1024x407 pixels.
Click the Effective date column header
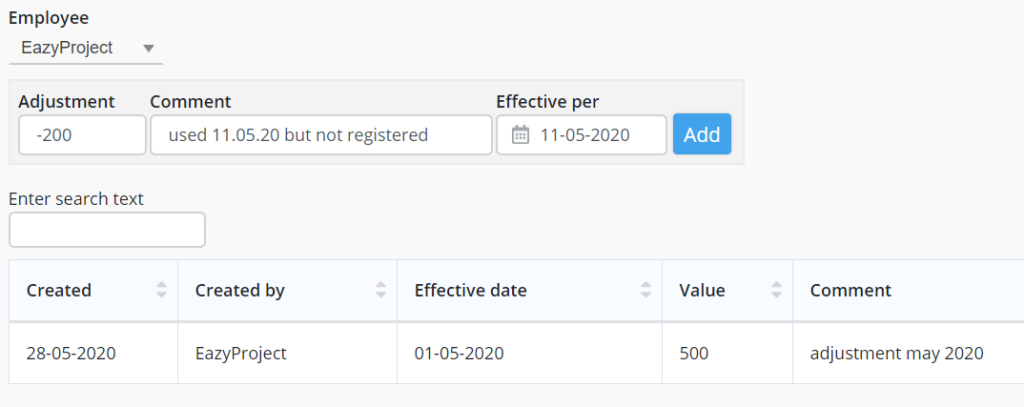[530, 291]
